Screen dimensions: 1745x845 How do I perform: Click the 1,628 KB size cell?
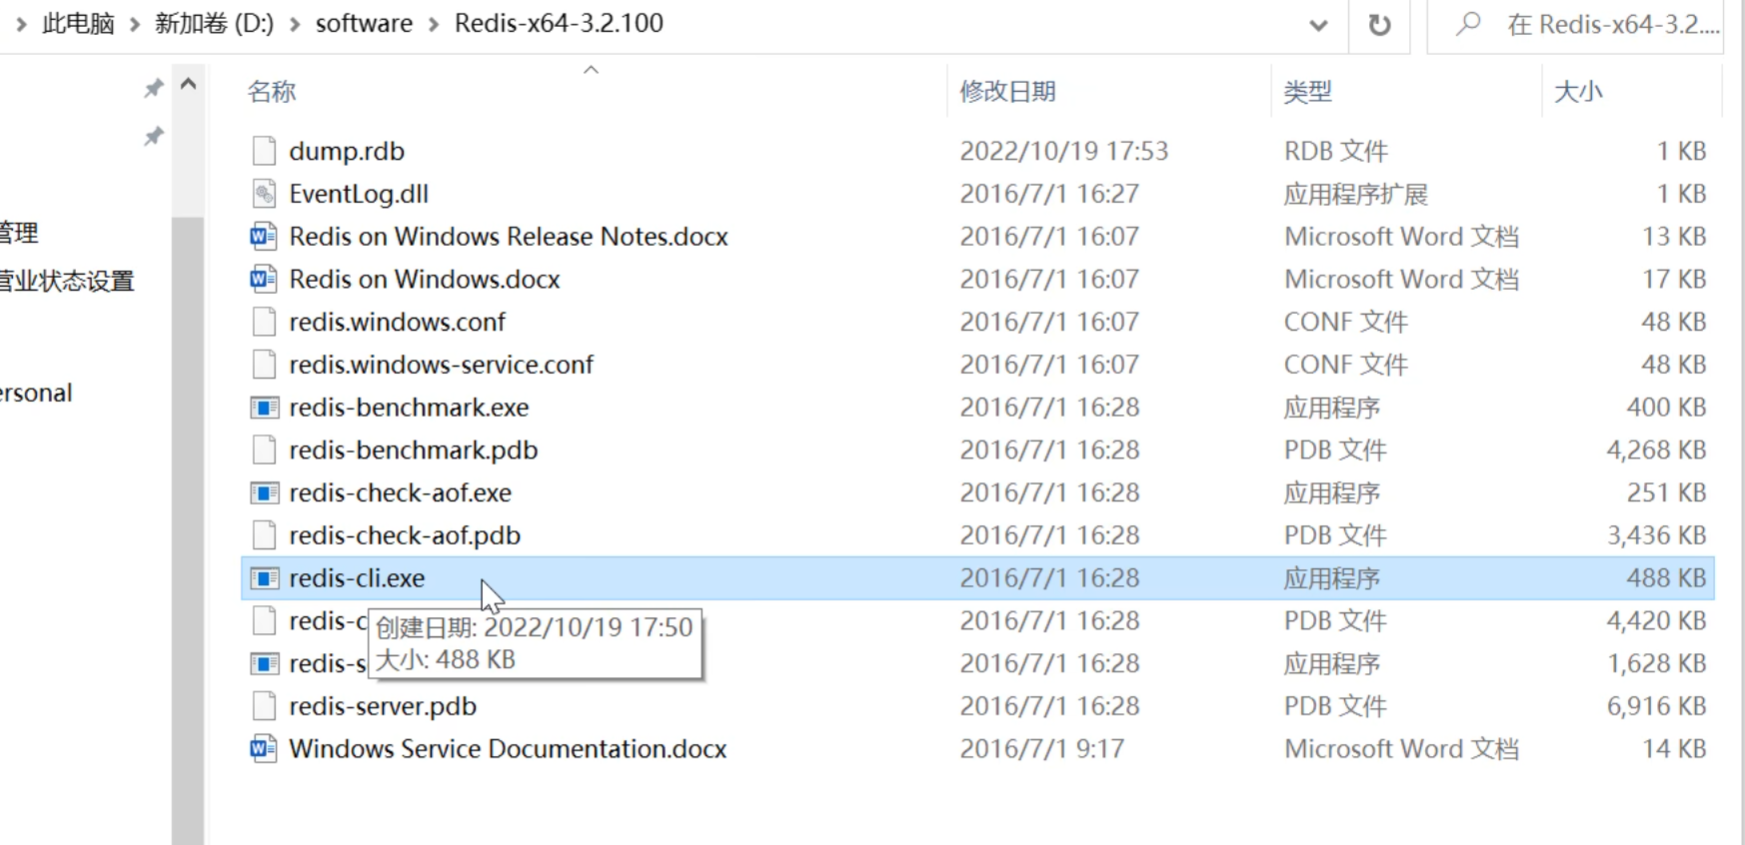coord(1656,664)
